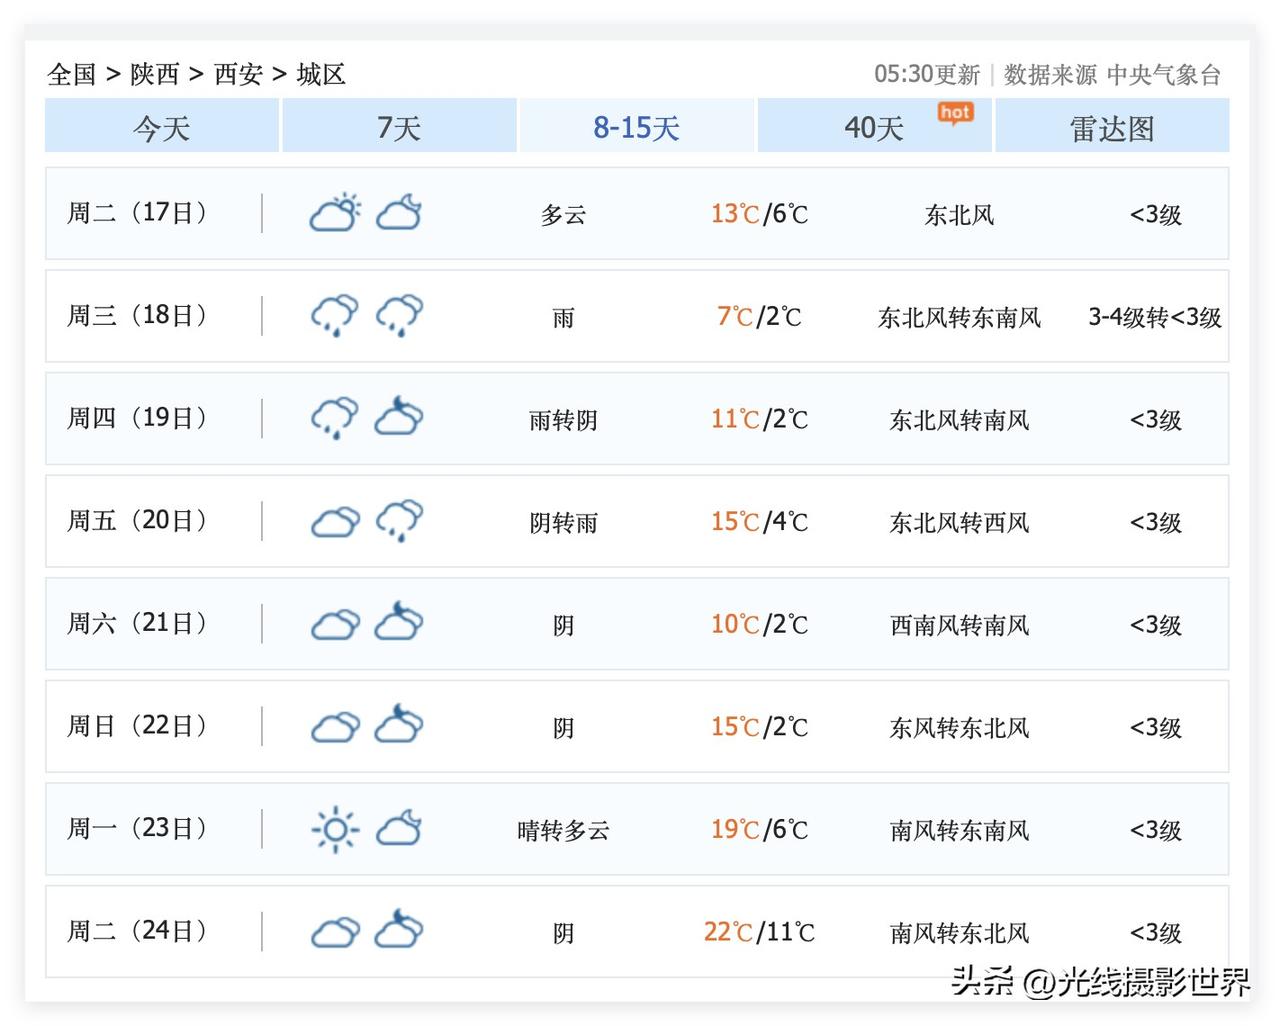Click the 11℃/2℃ temperature

tap(759, 419)
